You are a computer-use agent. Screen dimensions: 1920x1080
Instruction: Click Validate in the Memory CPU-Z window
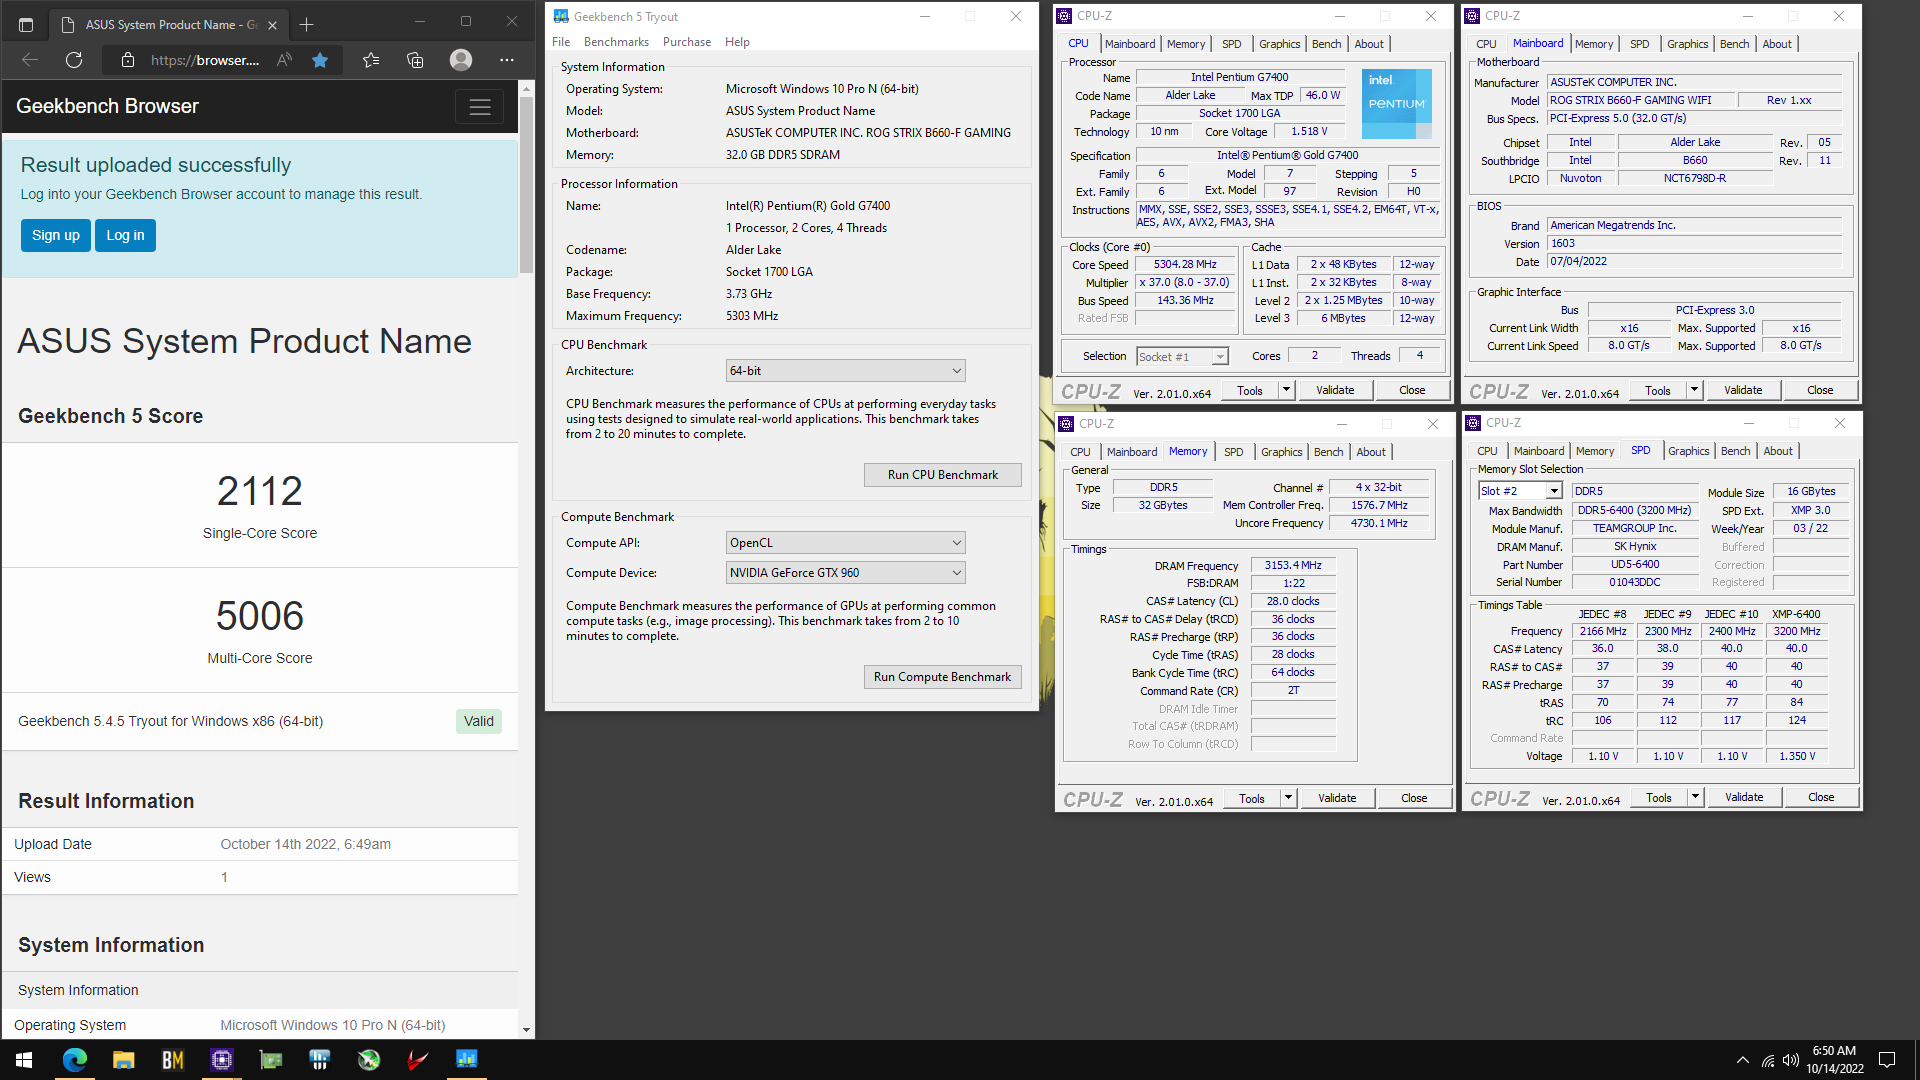1337,798
